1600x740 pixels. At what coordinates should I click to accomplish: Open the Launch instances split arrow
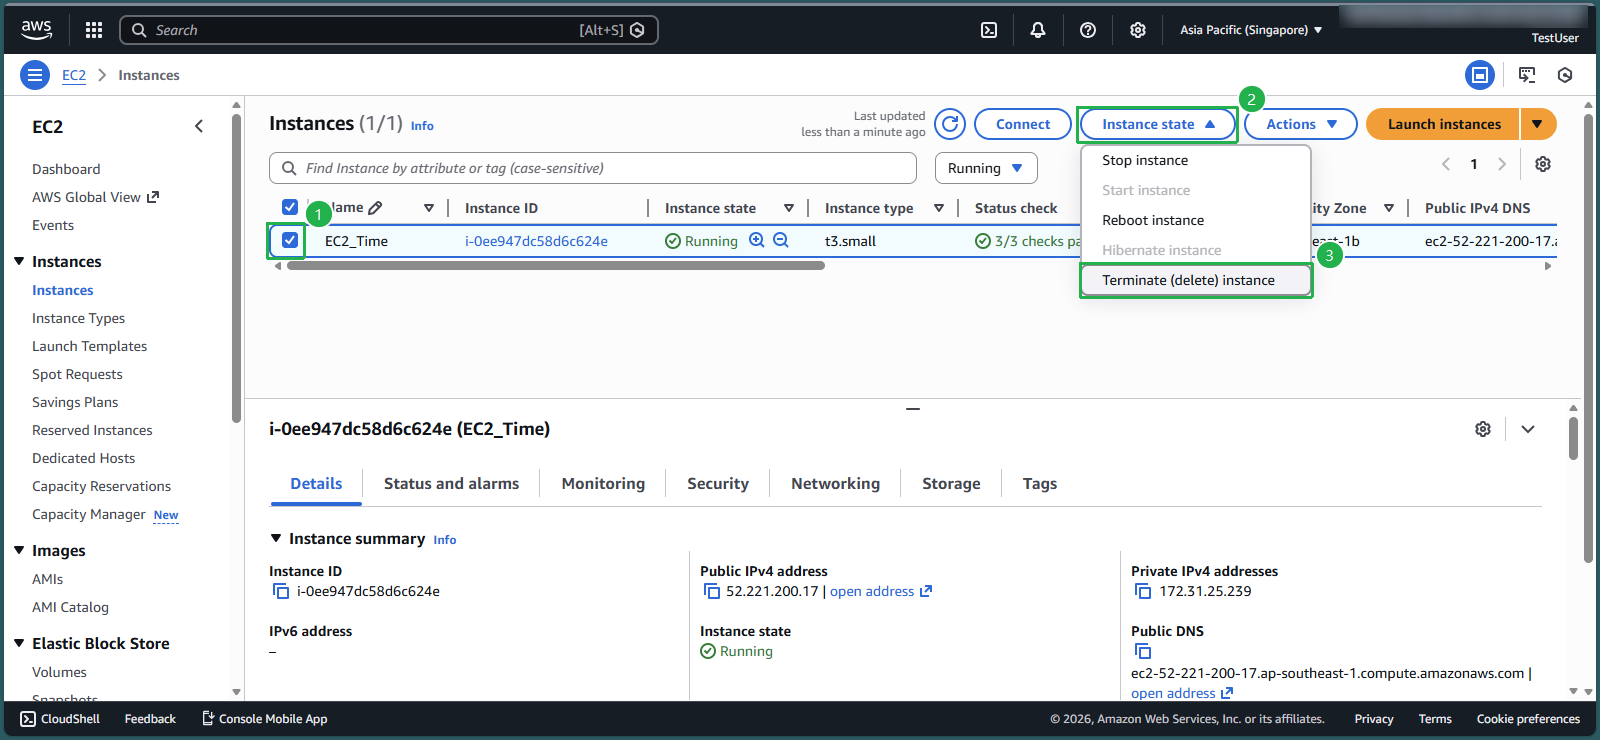pyautogui.click(x=1538, y=124)
